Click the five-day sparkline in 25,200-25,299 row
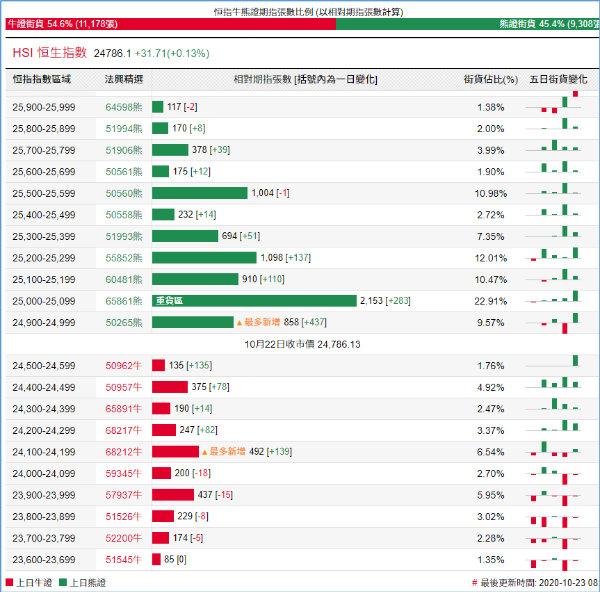 tap(554, 254)
